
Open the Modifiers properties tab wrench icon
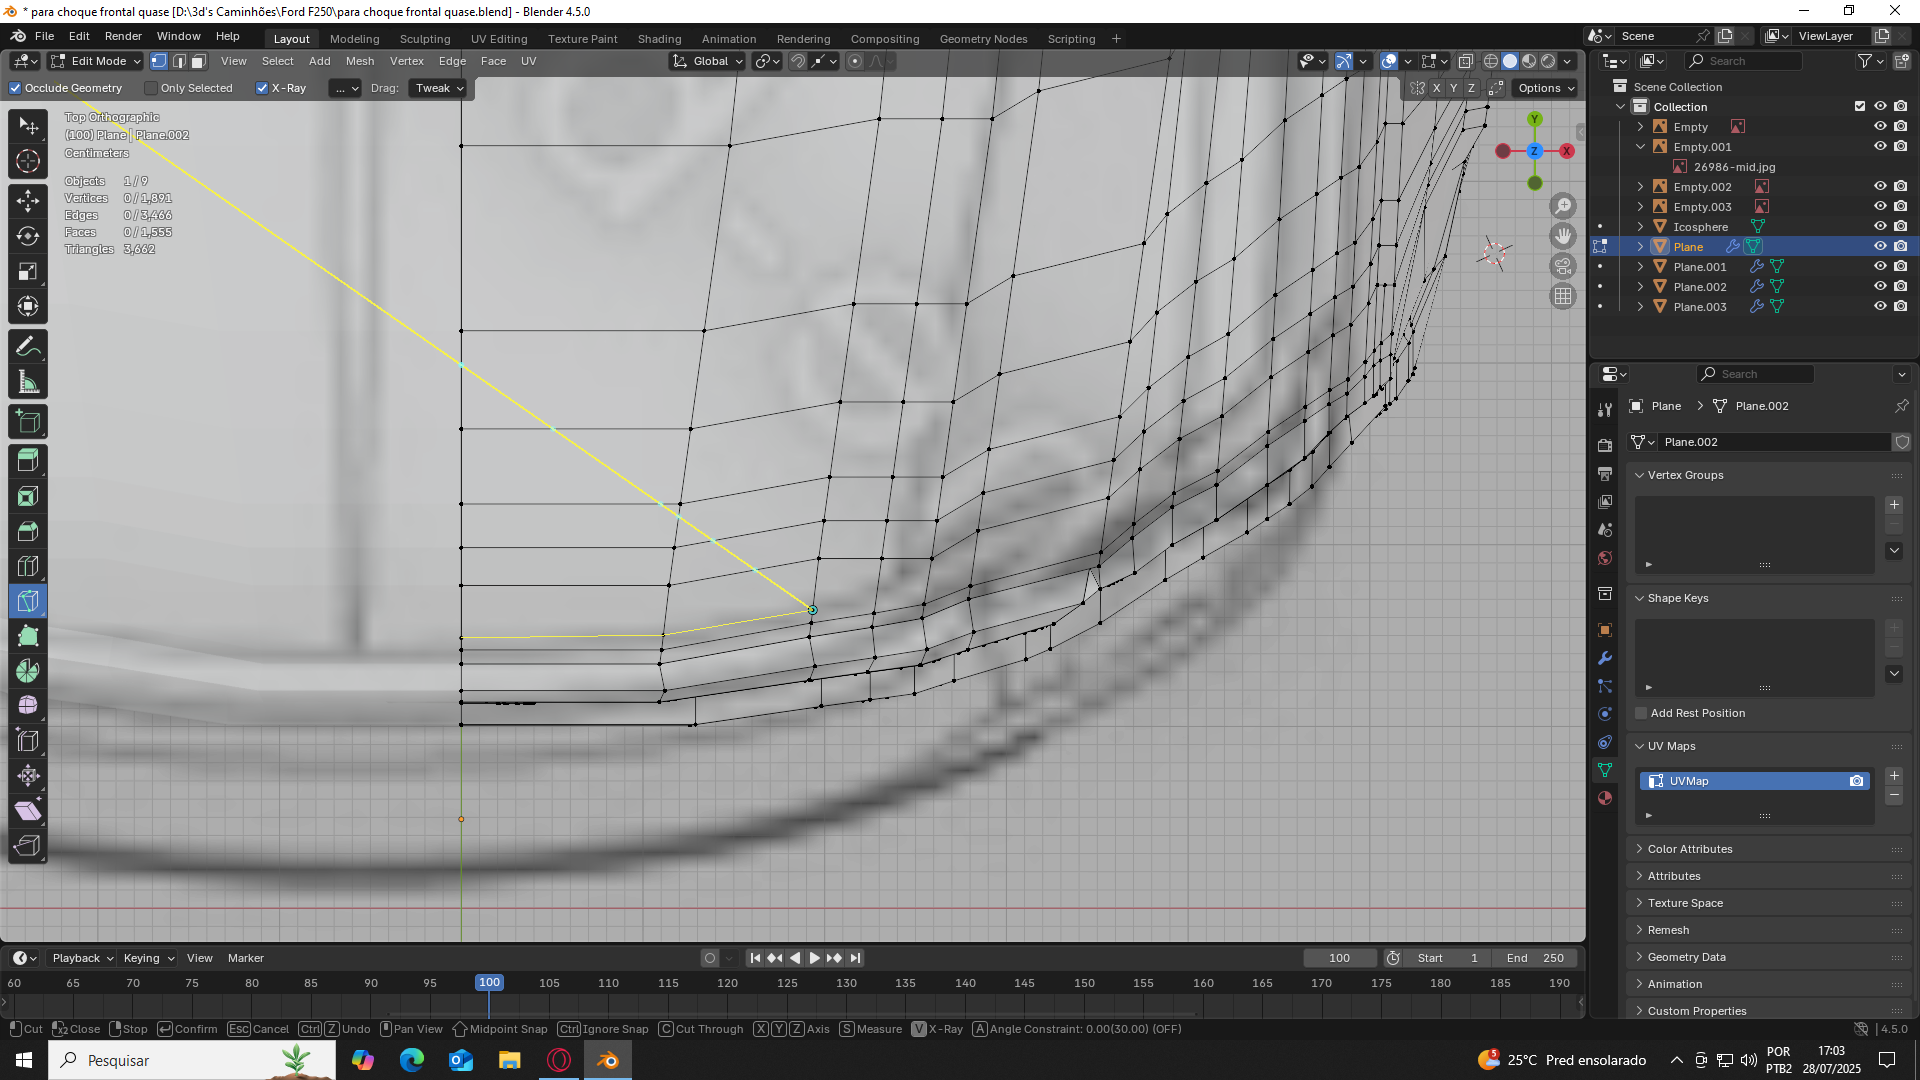point(1605,658)
